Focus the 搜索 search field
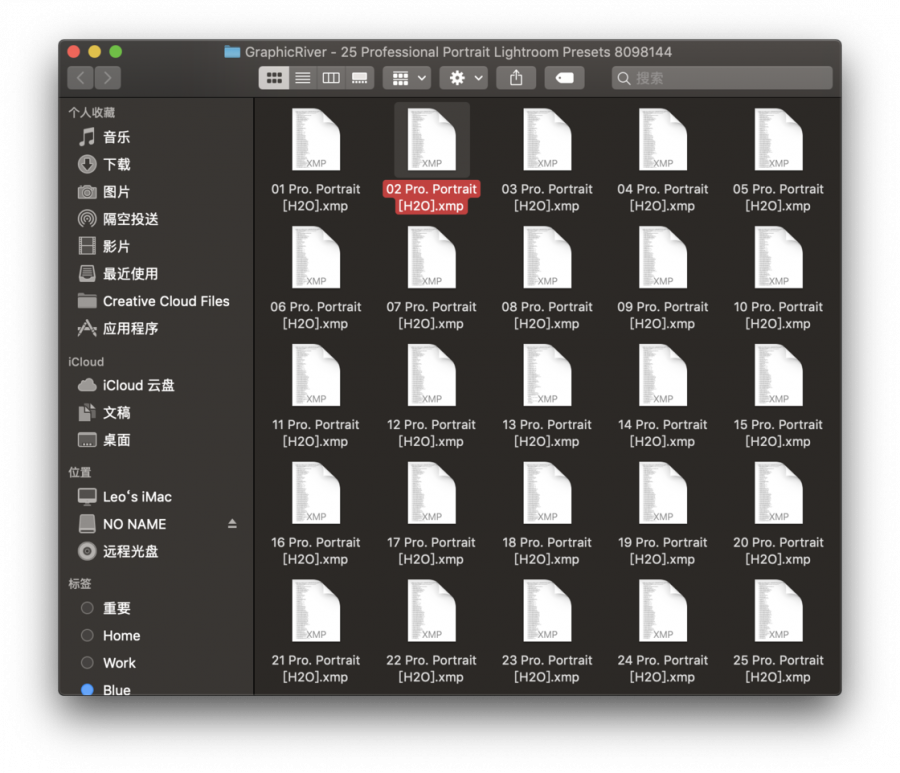Viewport: 900px width, 773px height. 722,78
